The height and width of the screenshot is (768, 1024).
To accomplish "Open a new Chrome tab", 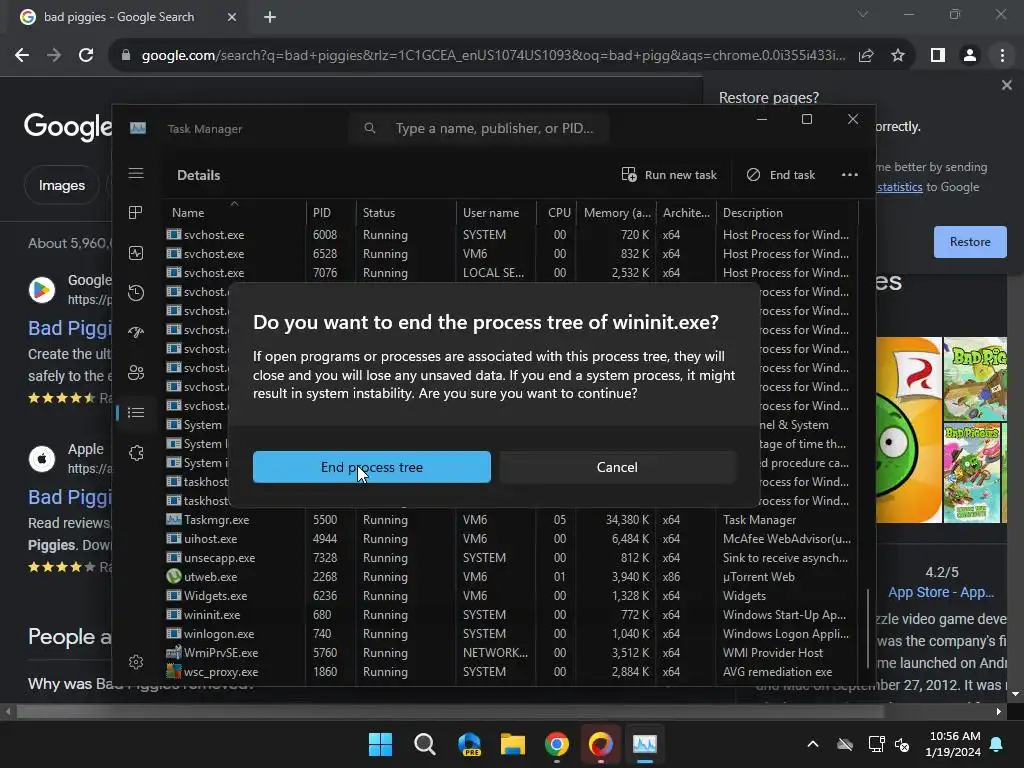I will [x=270, y=17].
